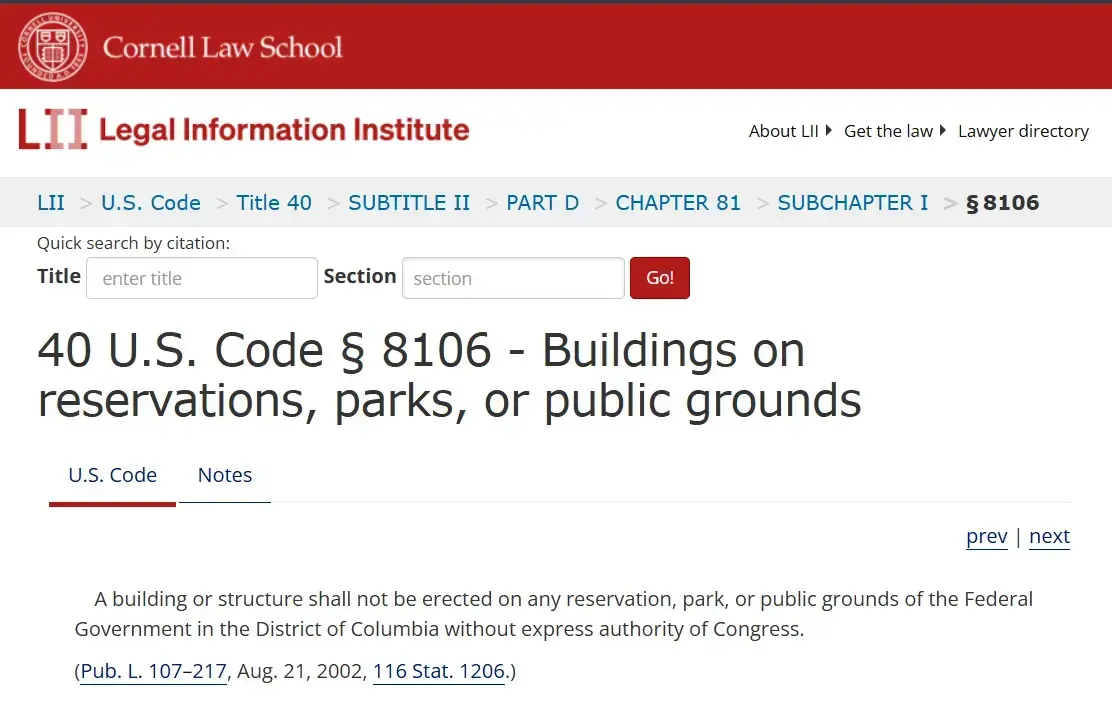
Task: Expand the Get the law menu
Action: coord(894,131)
